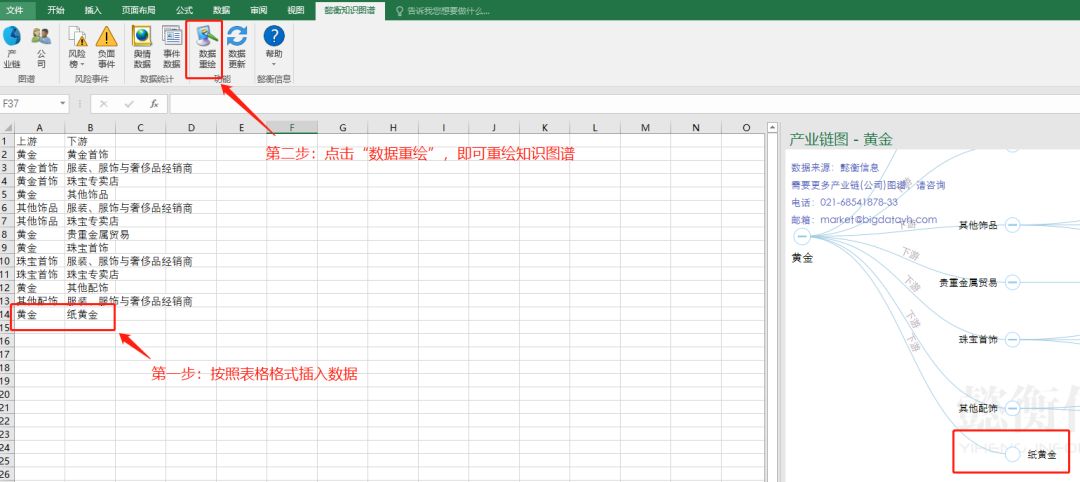Screen dimensions: 1080x482
Task: Click the insert function fx icon
Action: coord(154,104)
